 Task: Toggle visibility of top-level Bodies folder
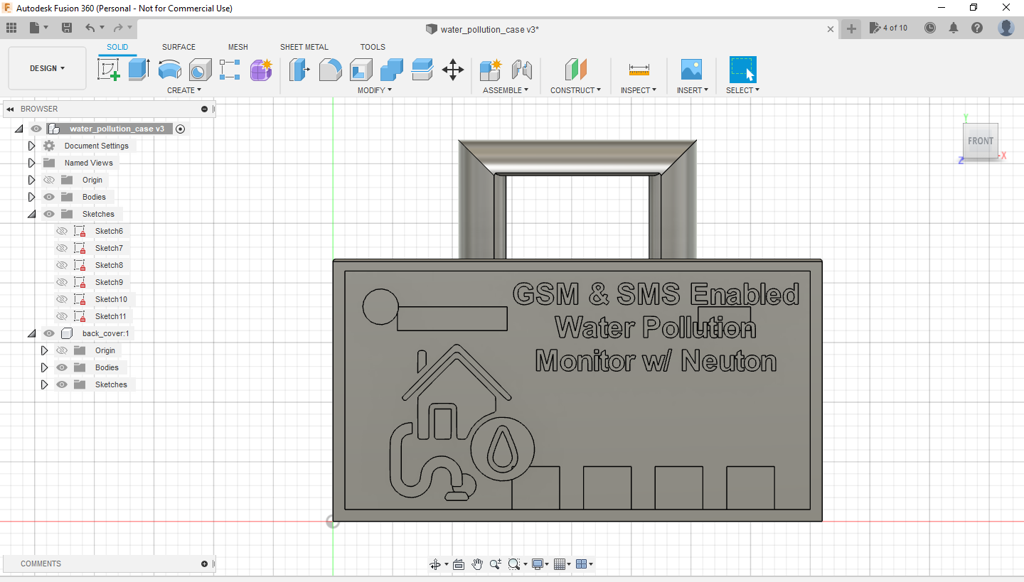[49, 197]
